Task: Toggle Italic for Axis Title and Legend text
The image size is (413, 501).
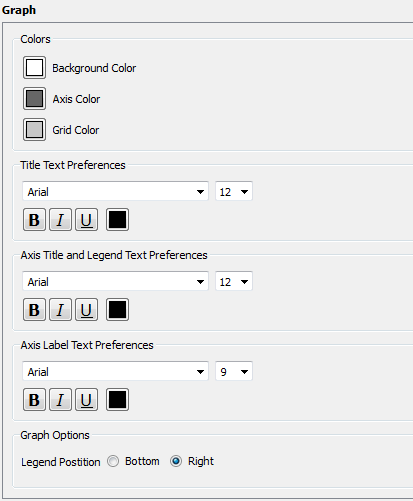Action: [x=60, y=310]
